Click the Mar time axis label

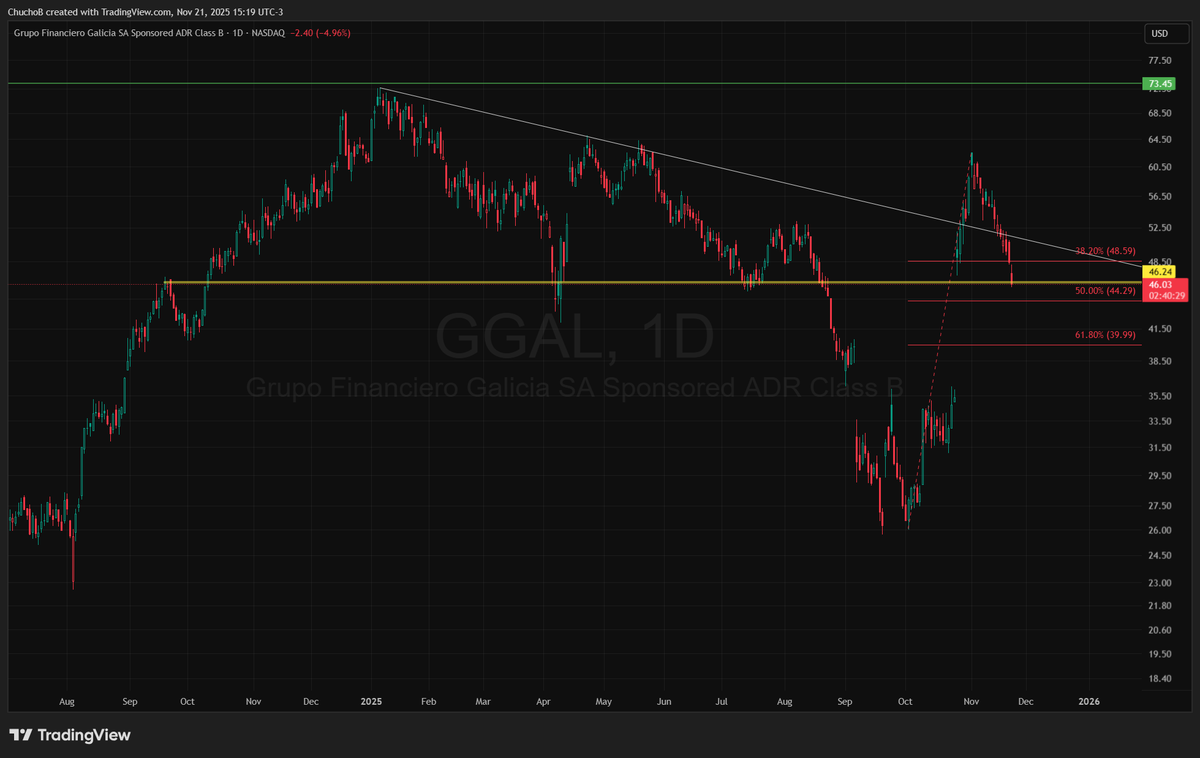click(x=483, y=703)
